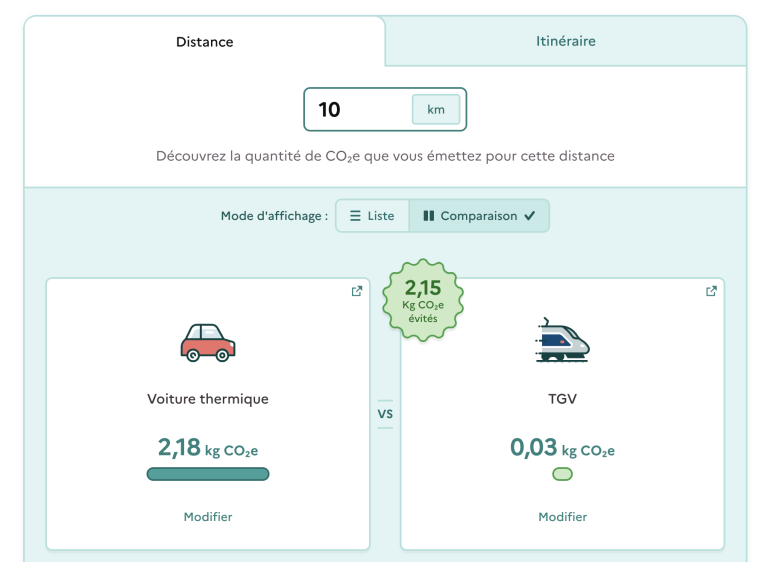Click Modifier under TGV
Screen dimensions: 768x562
tap(562, 517)
